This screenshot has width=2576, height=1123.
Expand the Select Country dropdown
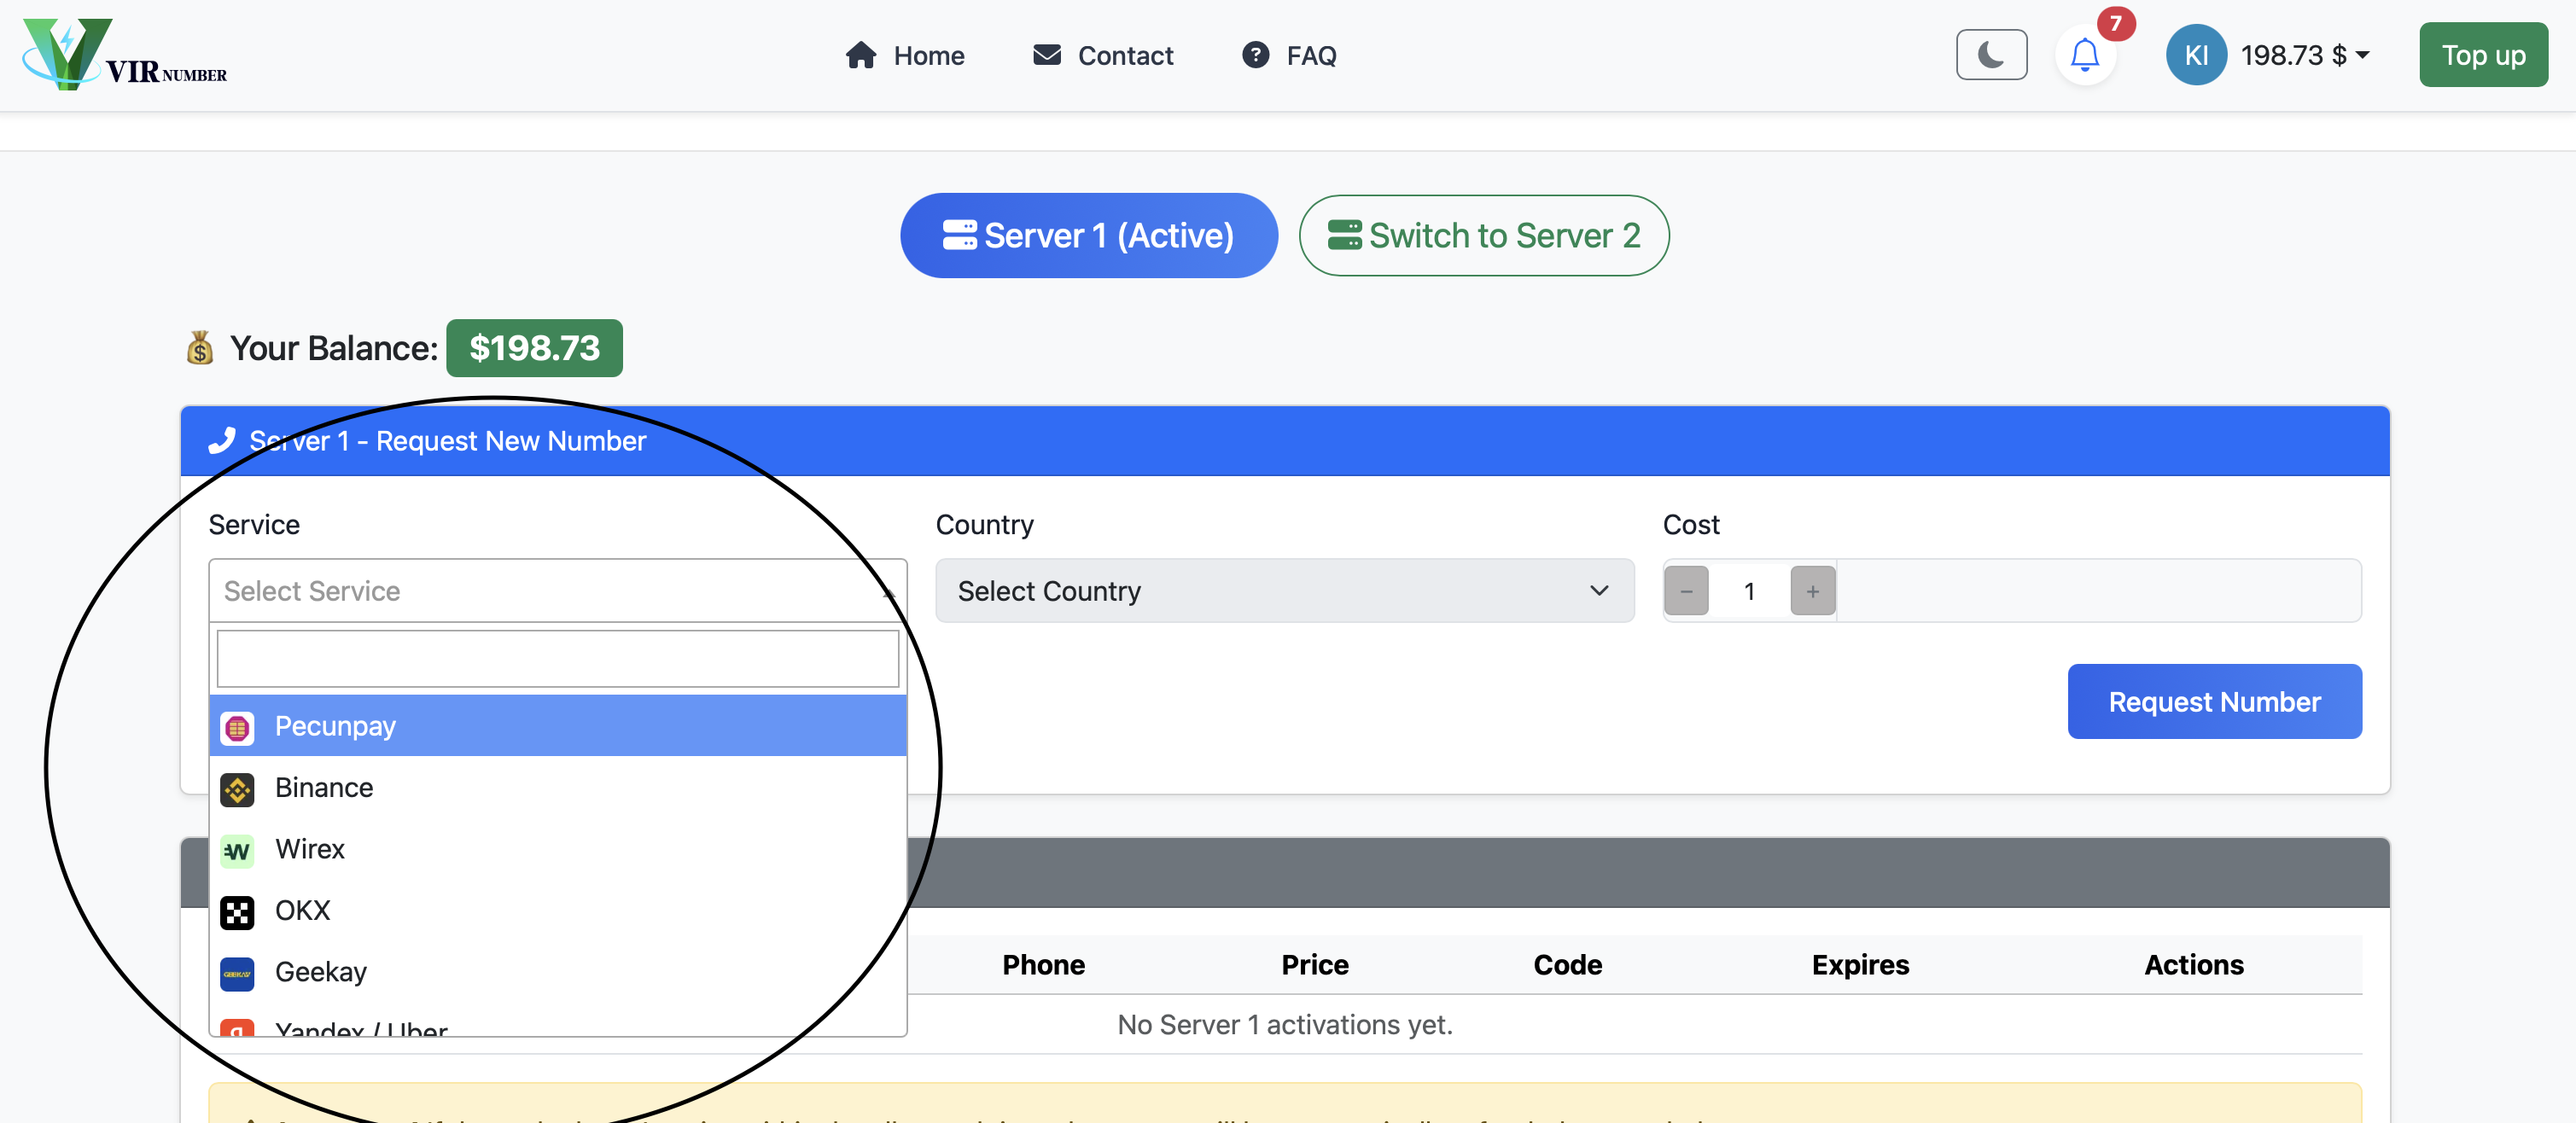click(x=1284, y=591)
